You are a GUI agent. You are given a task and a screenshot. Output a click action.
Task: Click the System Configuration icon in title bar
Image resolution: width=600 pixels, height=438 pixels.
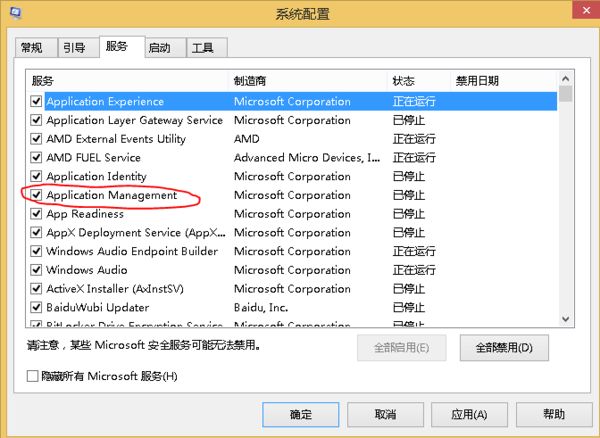15,13
